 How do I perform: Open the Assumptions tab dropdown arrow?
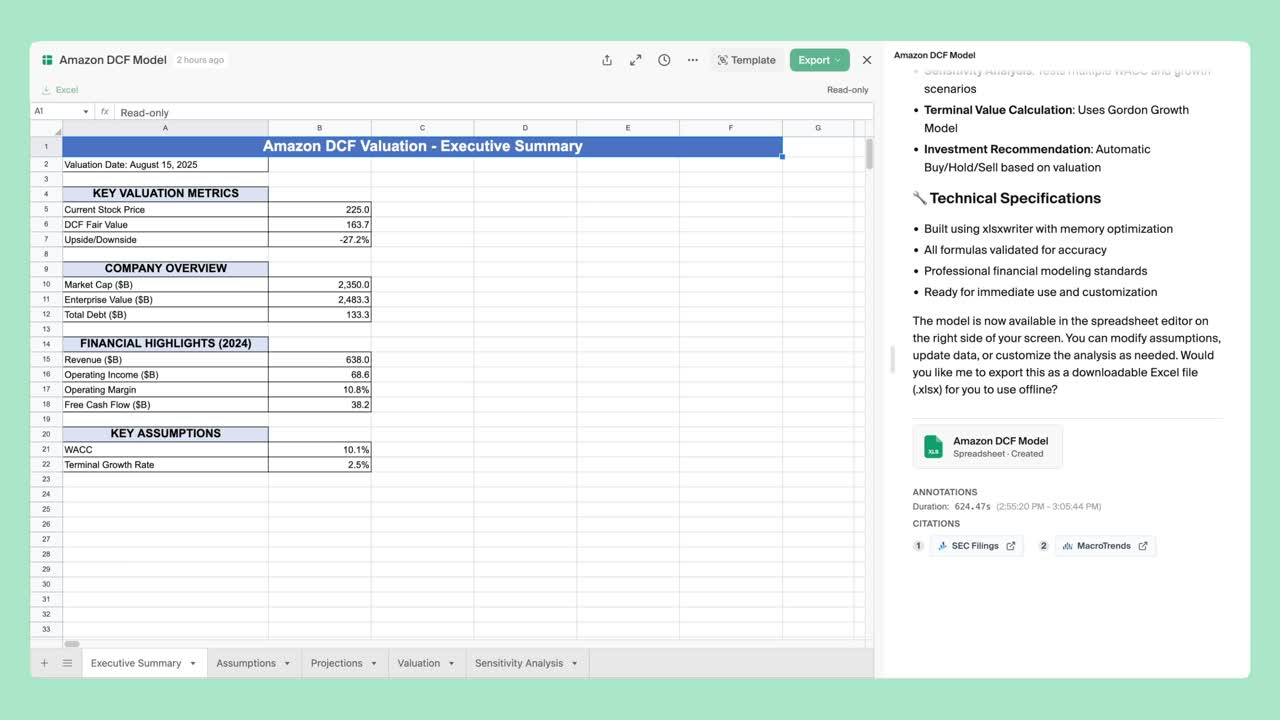[287, 664]
